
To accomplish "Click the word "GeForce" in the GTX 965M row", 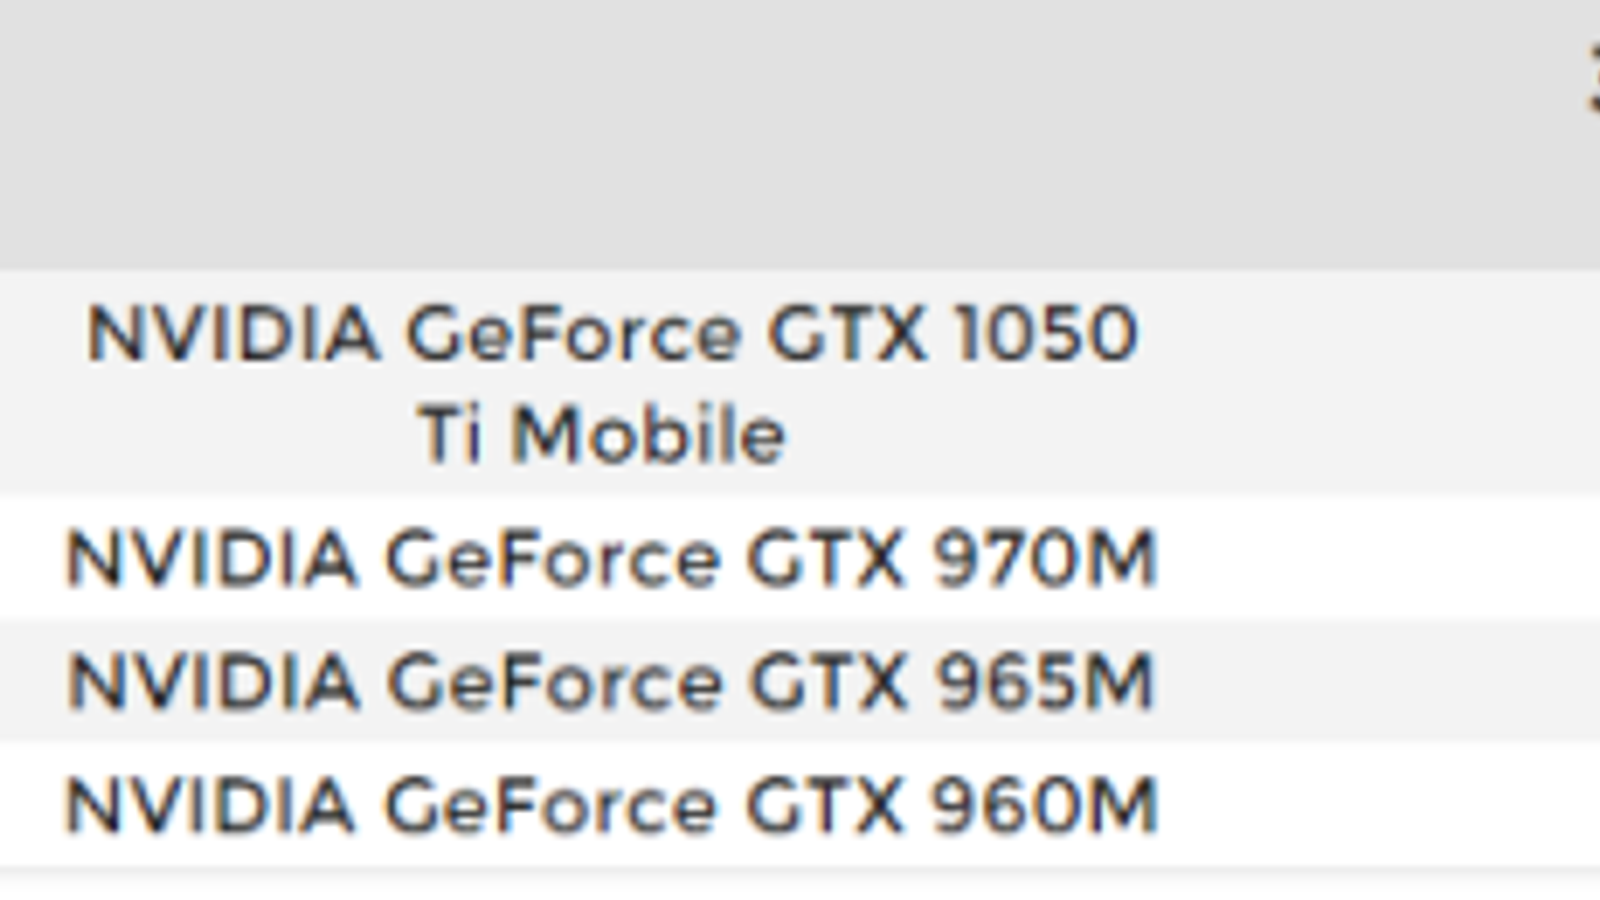I will coord(553,682).
